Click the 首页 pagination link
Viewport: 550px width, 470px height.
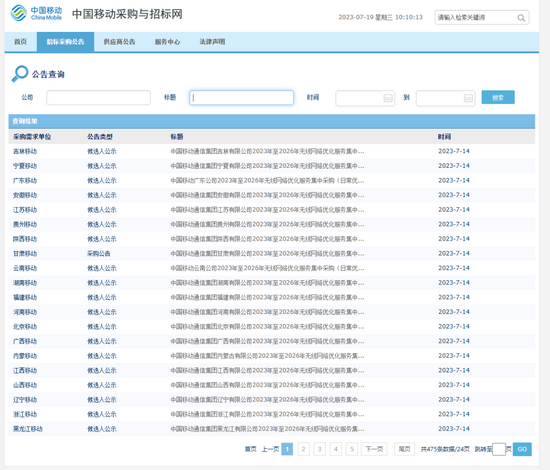(x=250, y=449)
